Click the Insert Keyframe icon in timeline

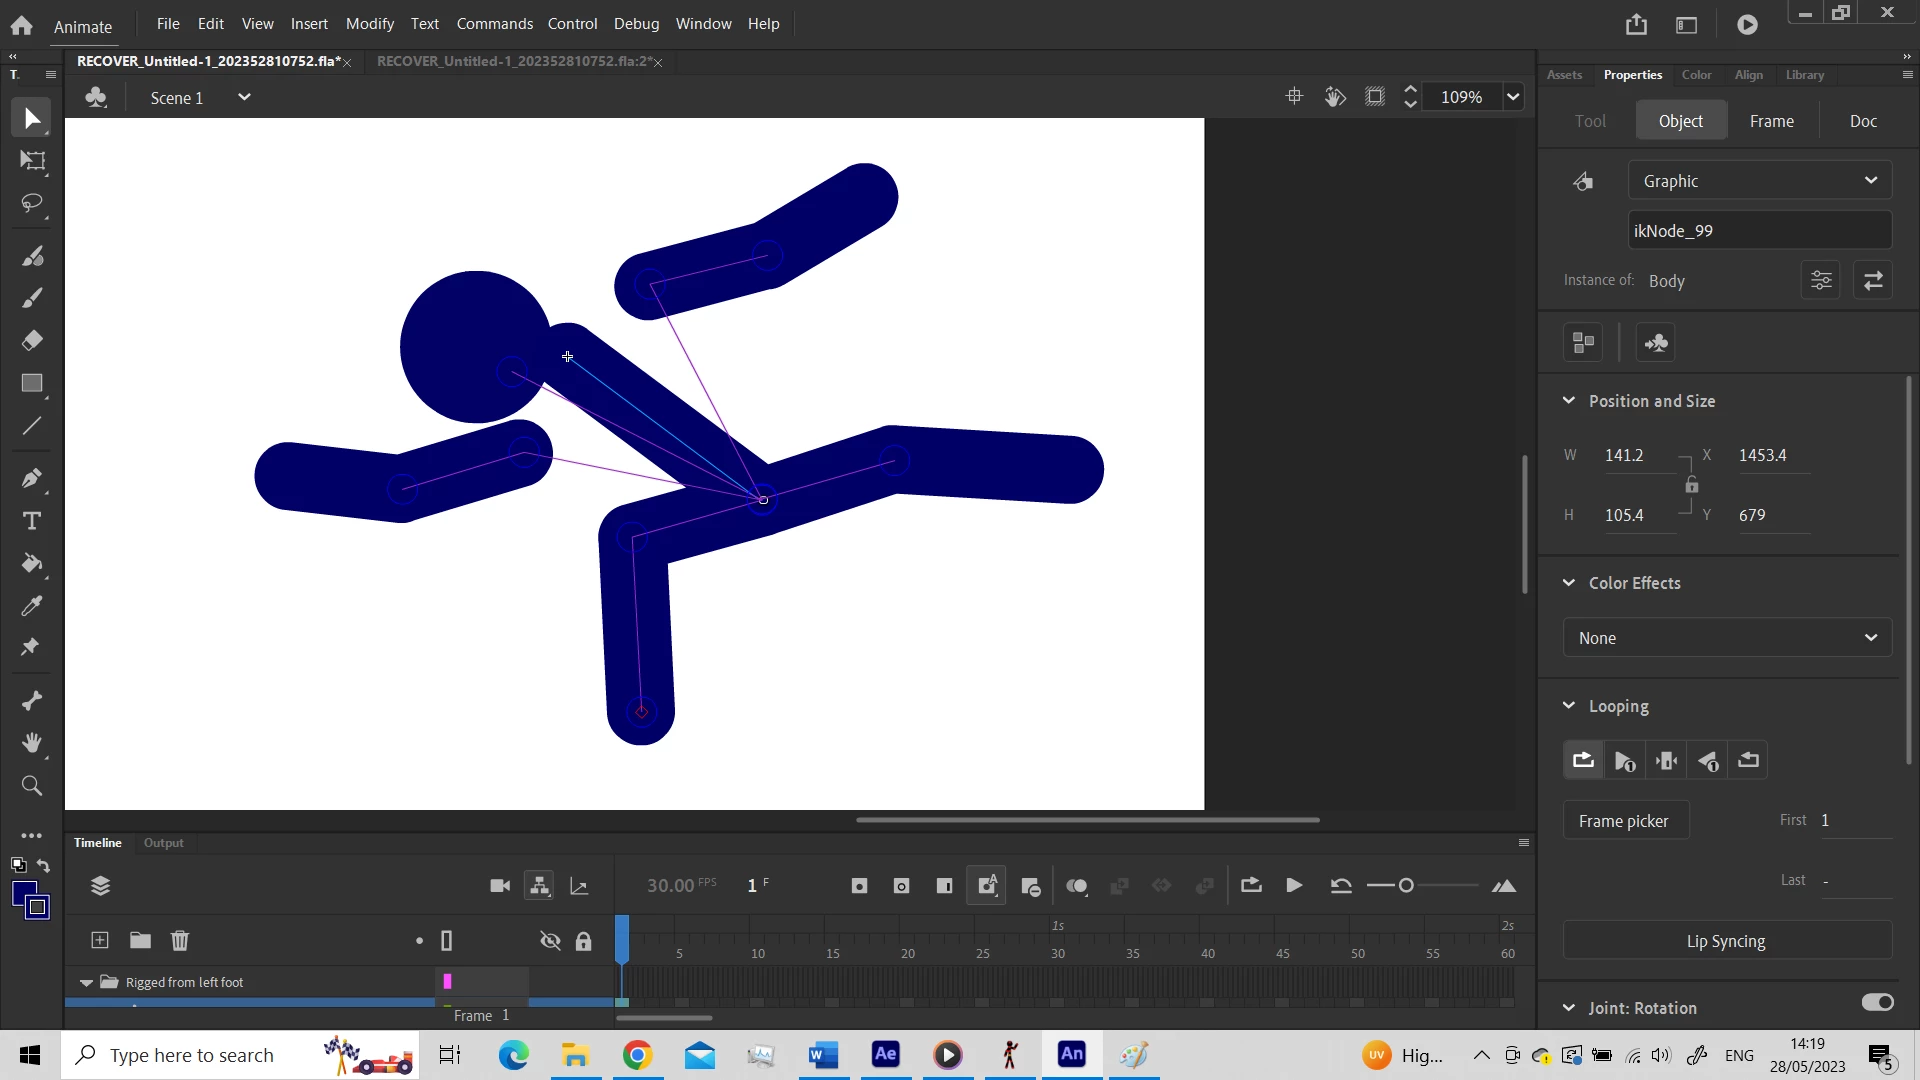pyautogui.click(x=859, y=886)
